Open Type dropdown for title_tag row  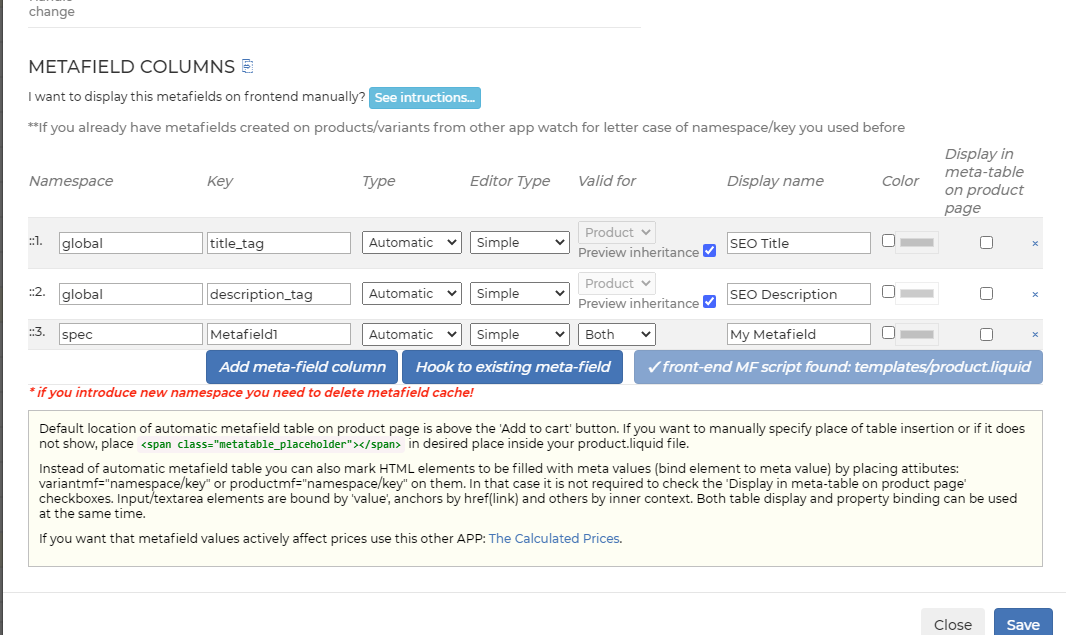411,243
